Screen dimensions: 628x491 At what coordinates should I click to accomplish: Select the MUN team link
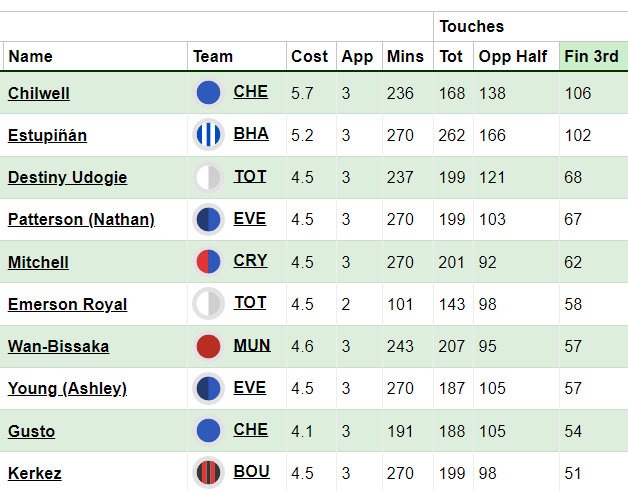pos(252,345)
